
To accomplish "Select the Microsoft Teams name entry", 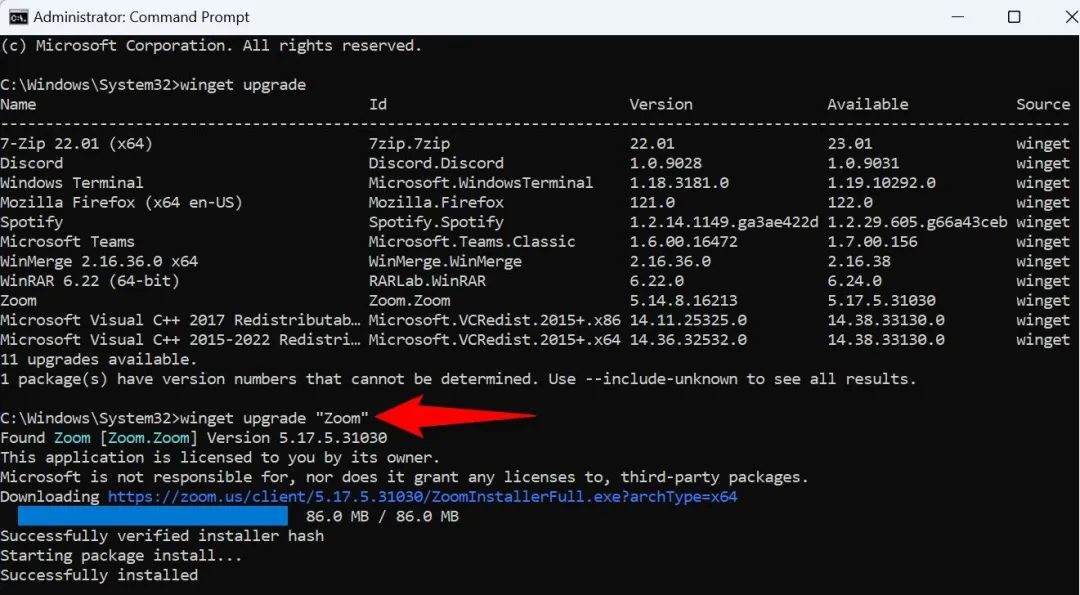I will point(68,242).
